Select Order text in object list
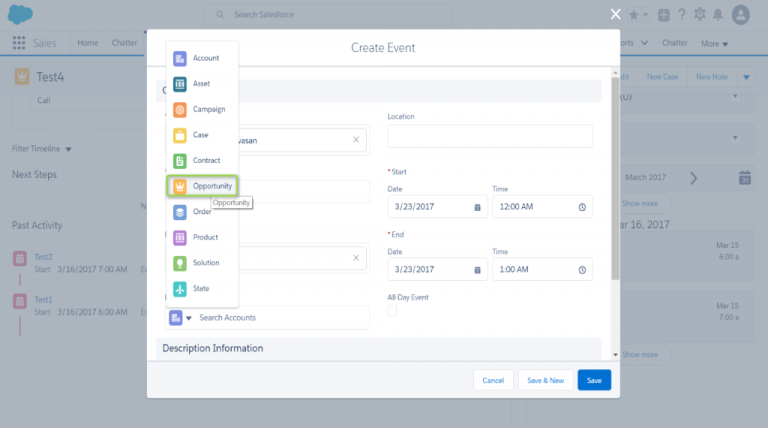 pos(202,212)
